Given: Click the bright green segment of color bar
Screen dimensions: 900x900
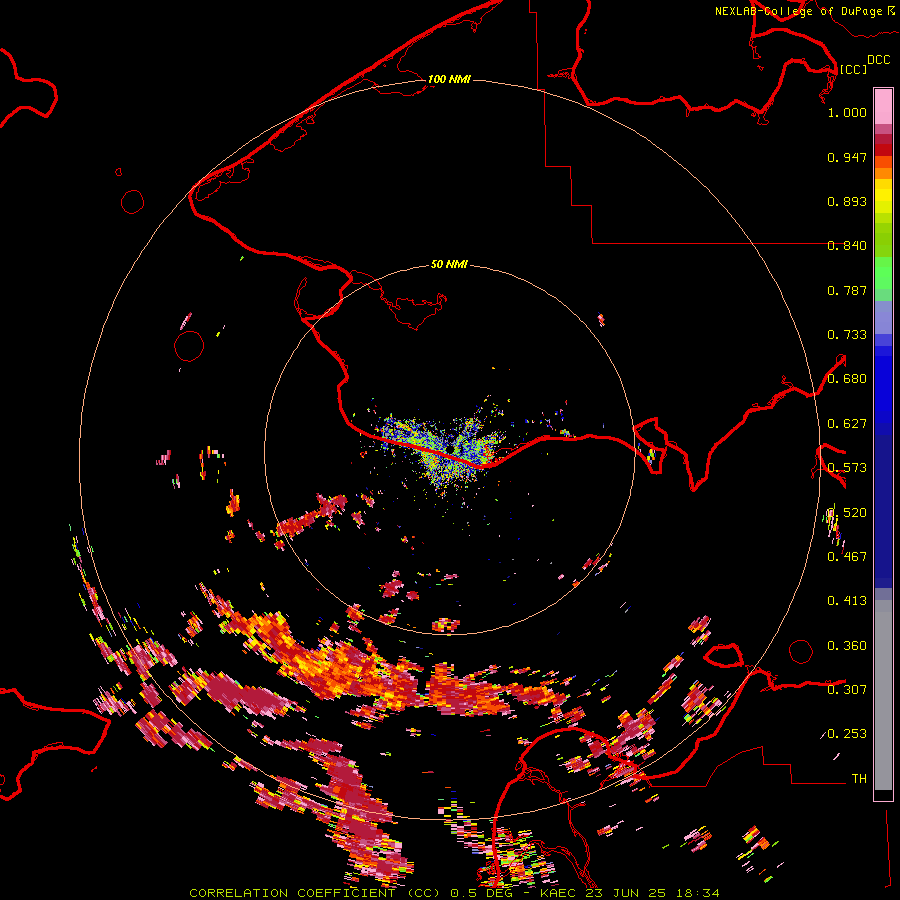Looking at the screenshot, I should tap(883, 273).
